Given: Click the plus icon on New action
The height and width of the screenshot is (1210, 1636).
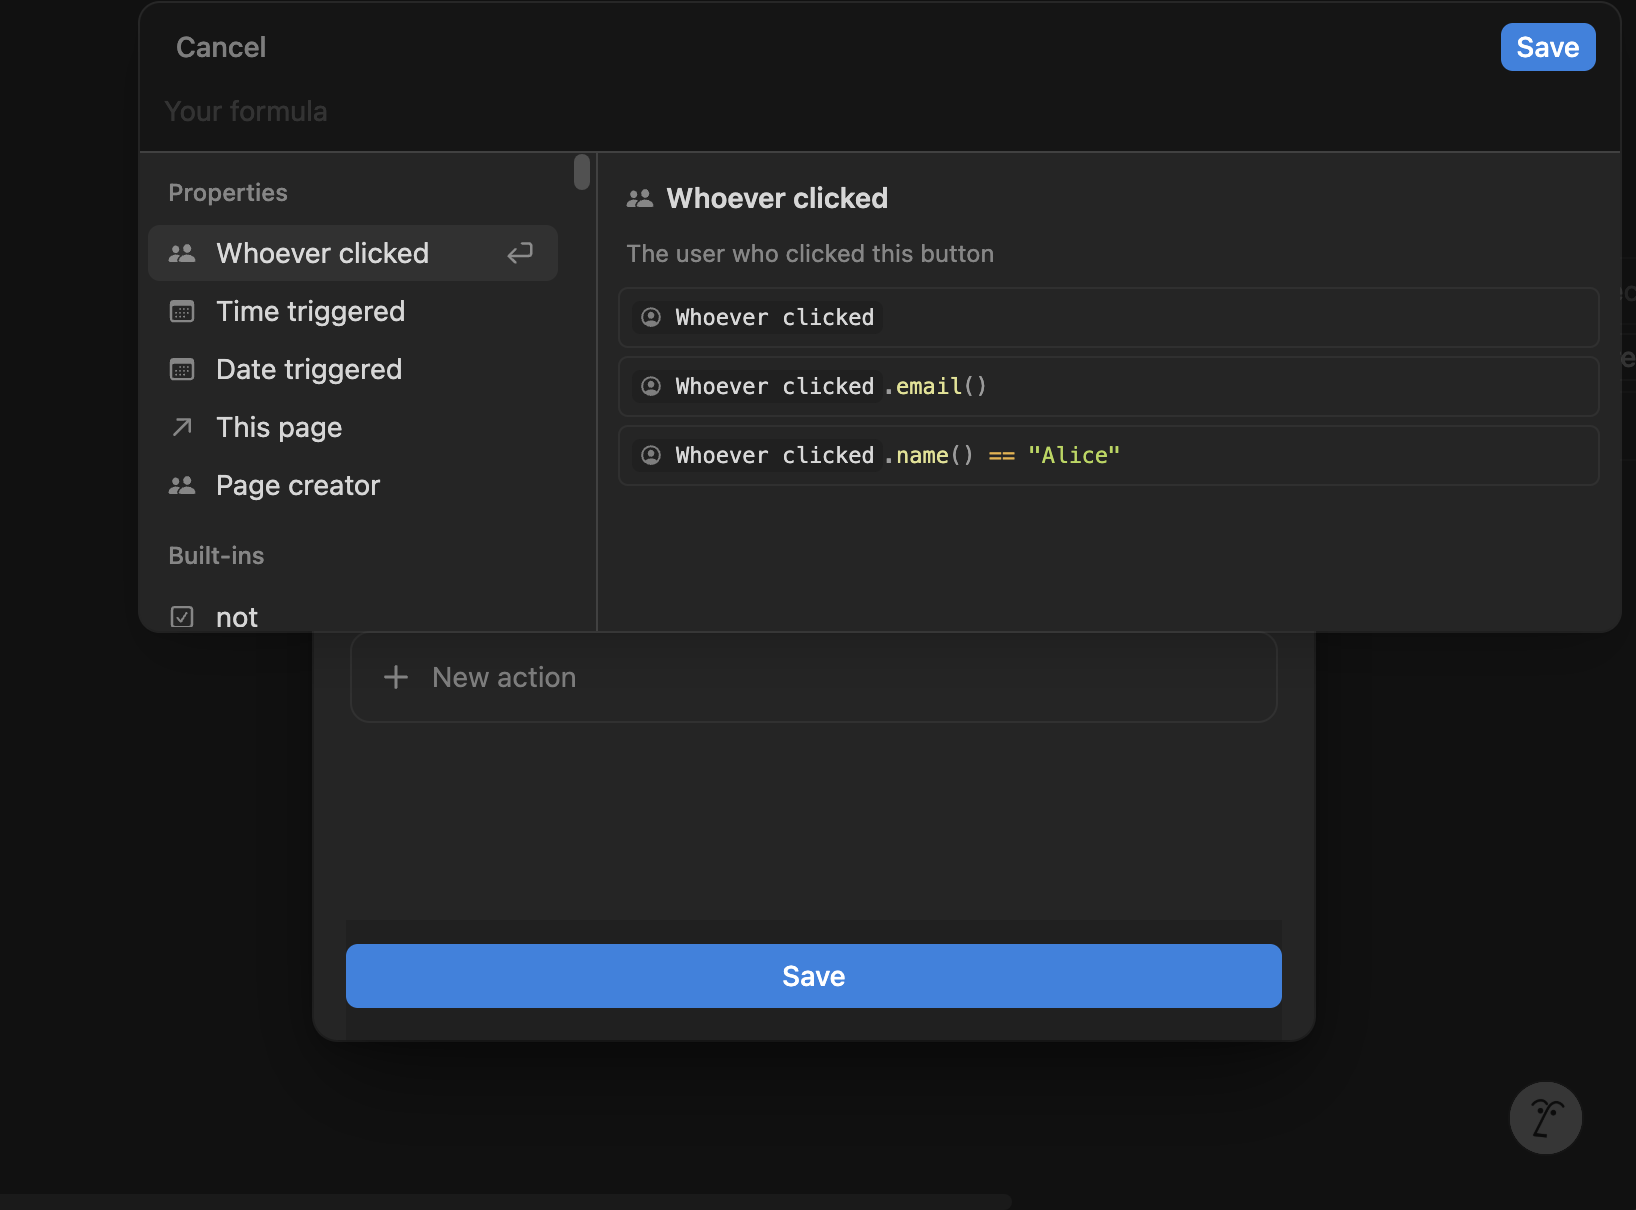Looking at the screenshot, I should 396,677.
